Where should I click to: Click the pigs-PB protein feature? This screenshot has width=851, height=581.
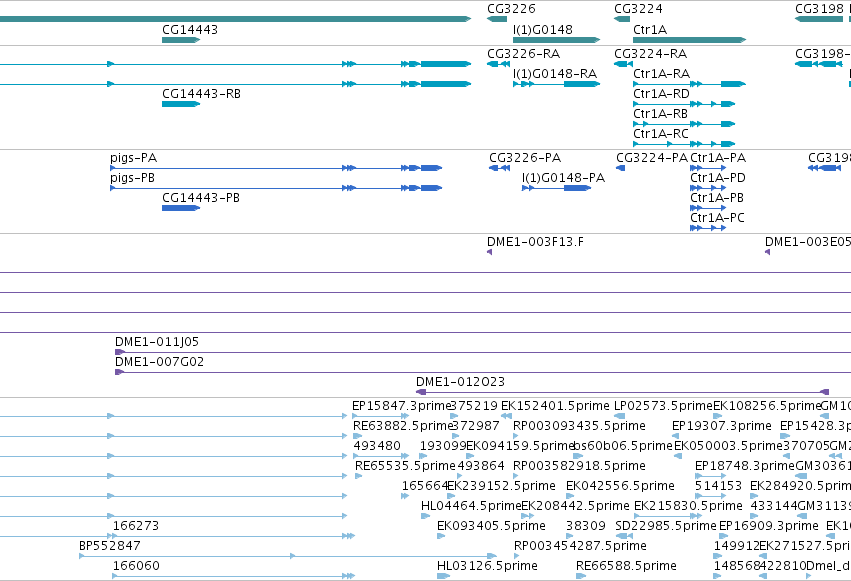(276, 188)
